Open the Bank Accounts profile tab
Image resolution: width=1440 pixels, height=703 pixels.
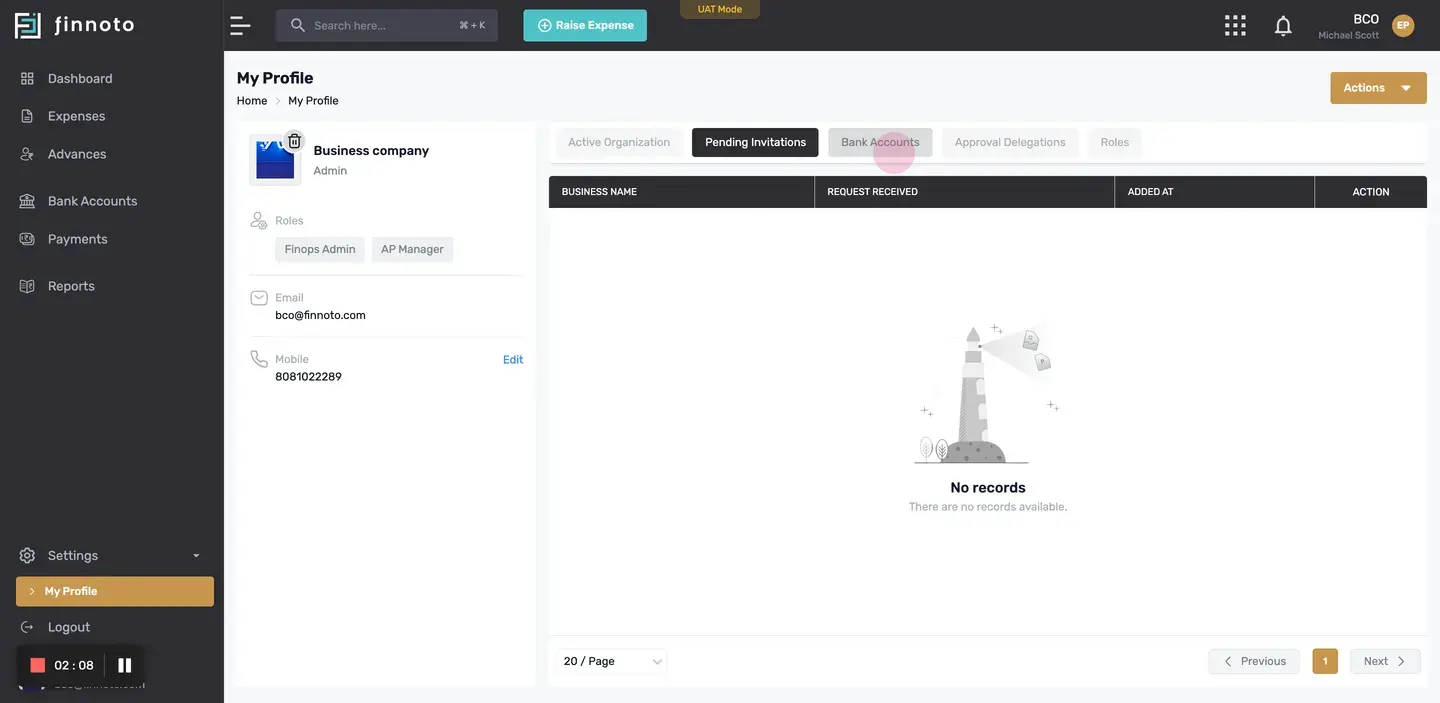click(x=880, y=142)
